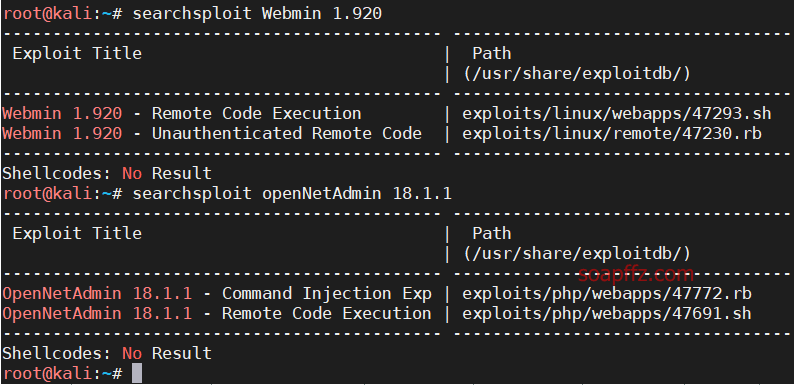
Task: Click 'OpenNetAdmin 18.1.1 - Remote Code Execution' entry
Action: coord(217,314)
